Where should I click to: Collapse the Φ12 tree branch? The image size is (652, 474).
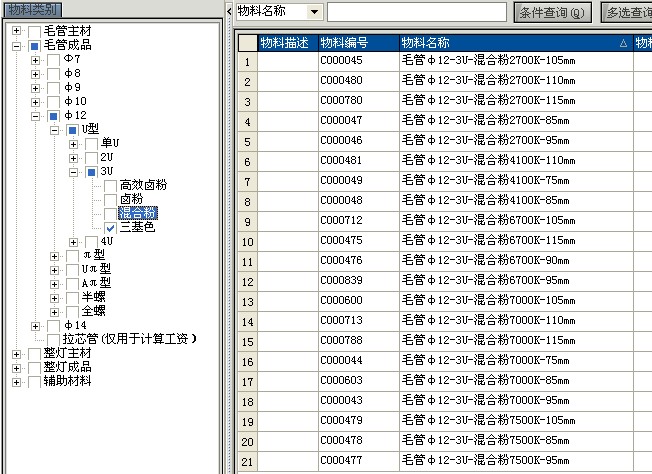click(36, 116)
